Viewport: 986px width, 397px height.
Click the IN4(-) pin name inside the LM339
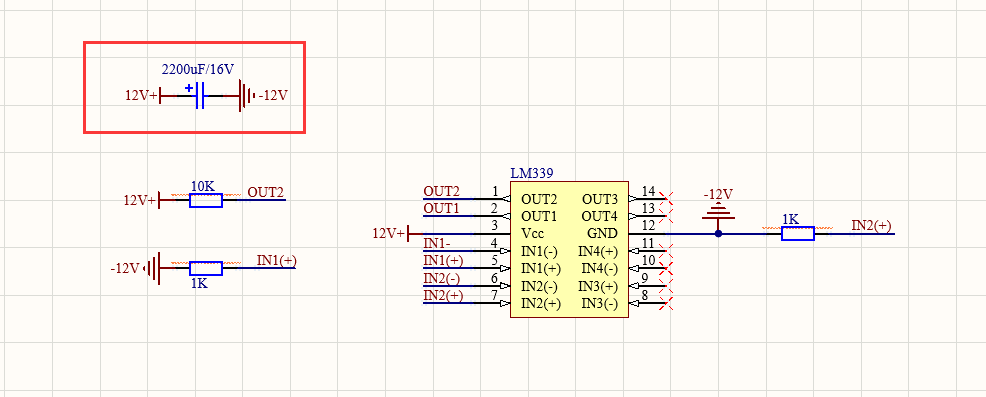click(600, 269)
